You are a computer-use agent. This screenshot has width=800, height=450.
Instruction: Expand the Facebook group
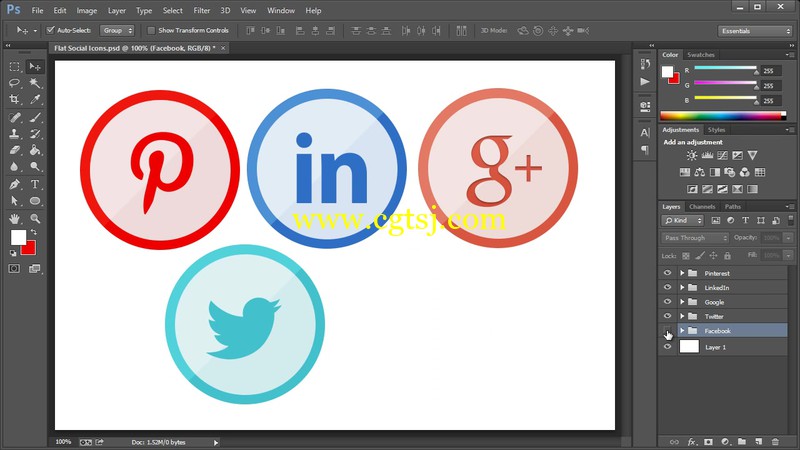[x=682, y=331]
